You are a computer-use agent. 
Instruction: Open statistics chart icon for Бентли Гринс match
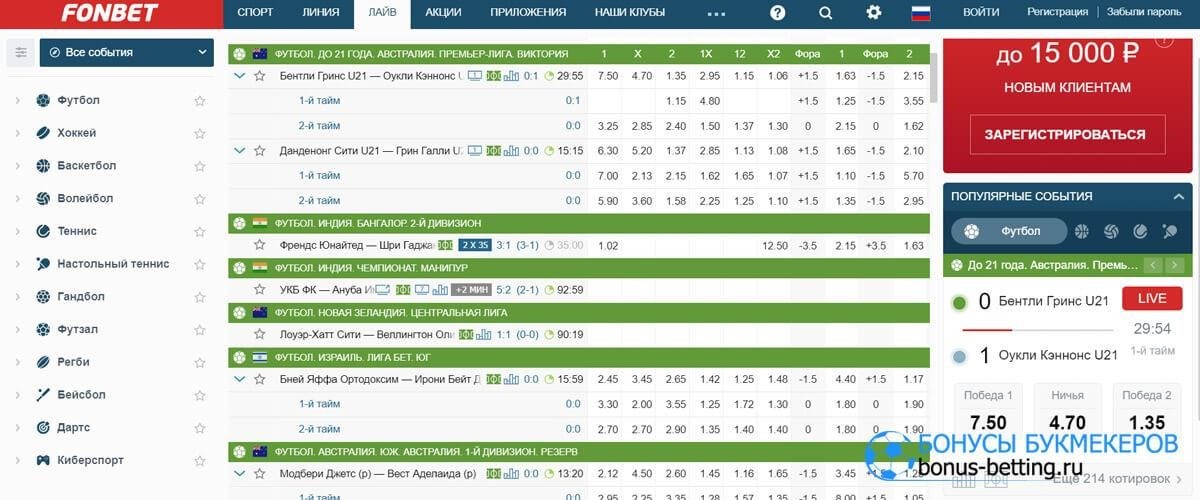511,75
